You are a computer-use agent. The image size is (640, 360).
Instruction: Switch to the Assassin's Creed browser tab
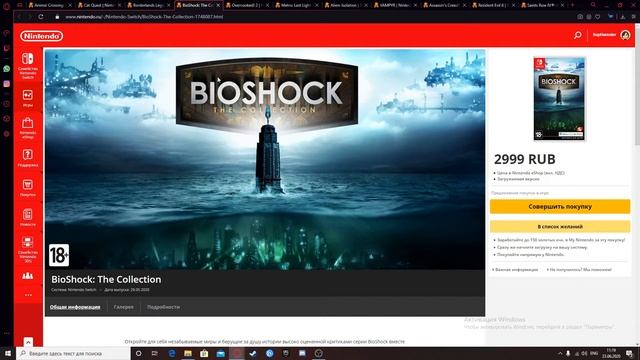coord(444,5)
